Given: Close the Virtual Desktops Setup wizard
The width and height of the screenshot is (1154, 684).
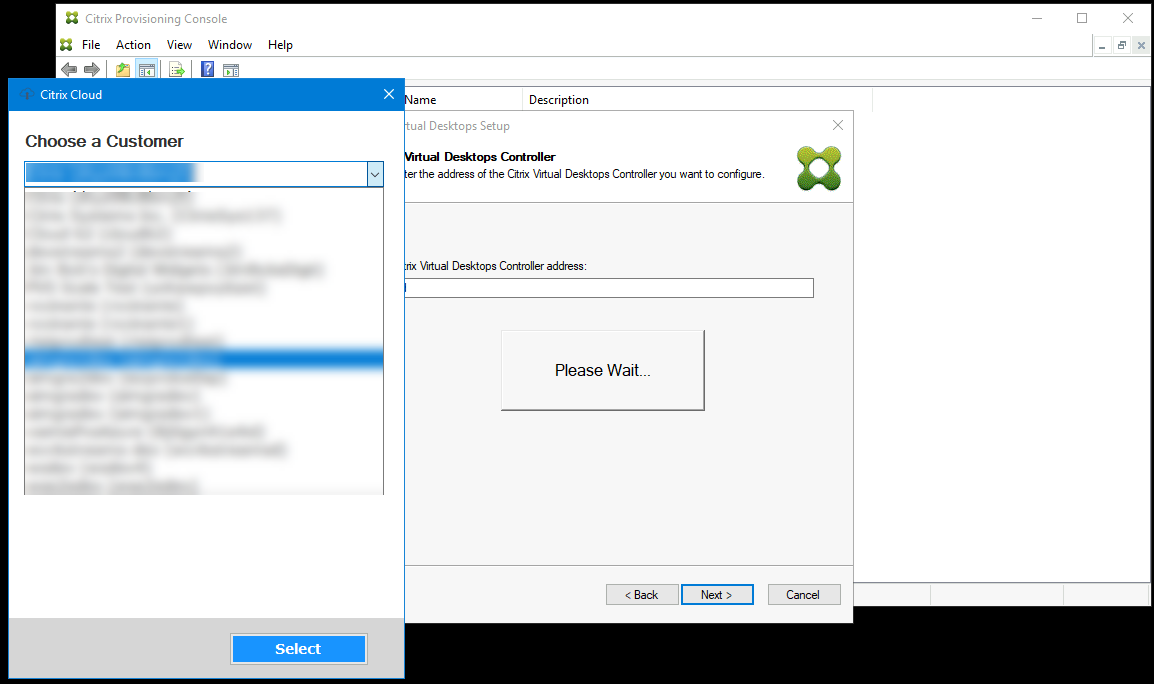Looking at the screenshot, I should pyautogui.click(x=838, y=125).
